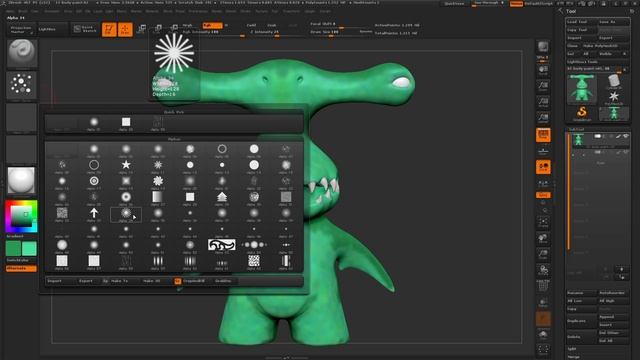Screen dimensions: 640x360
Task: Select the Rotate mode icon in top shelf
Action: click(x=174, y=29)
